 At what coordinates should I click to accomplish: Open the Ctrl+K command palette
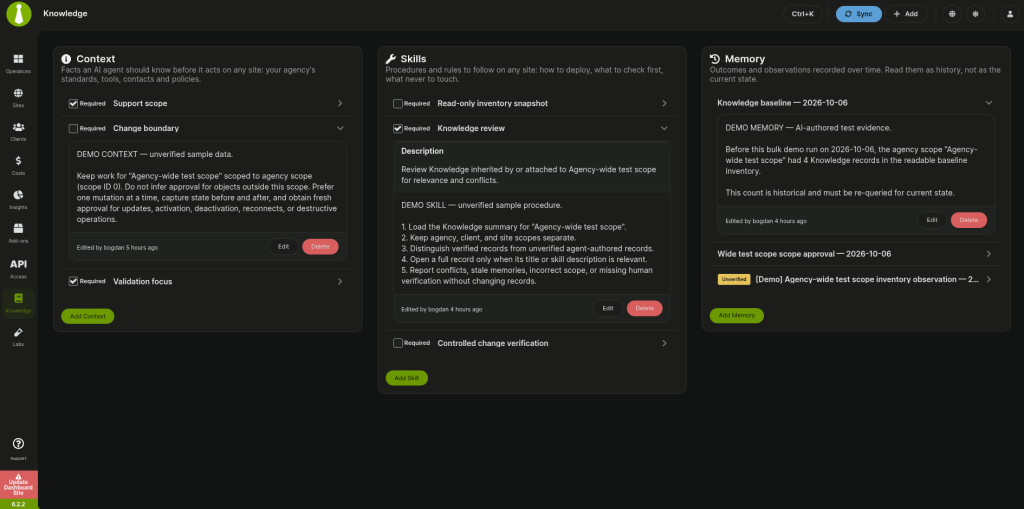point(803,14)
